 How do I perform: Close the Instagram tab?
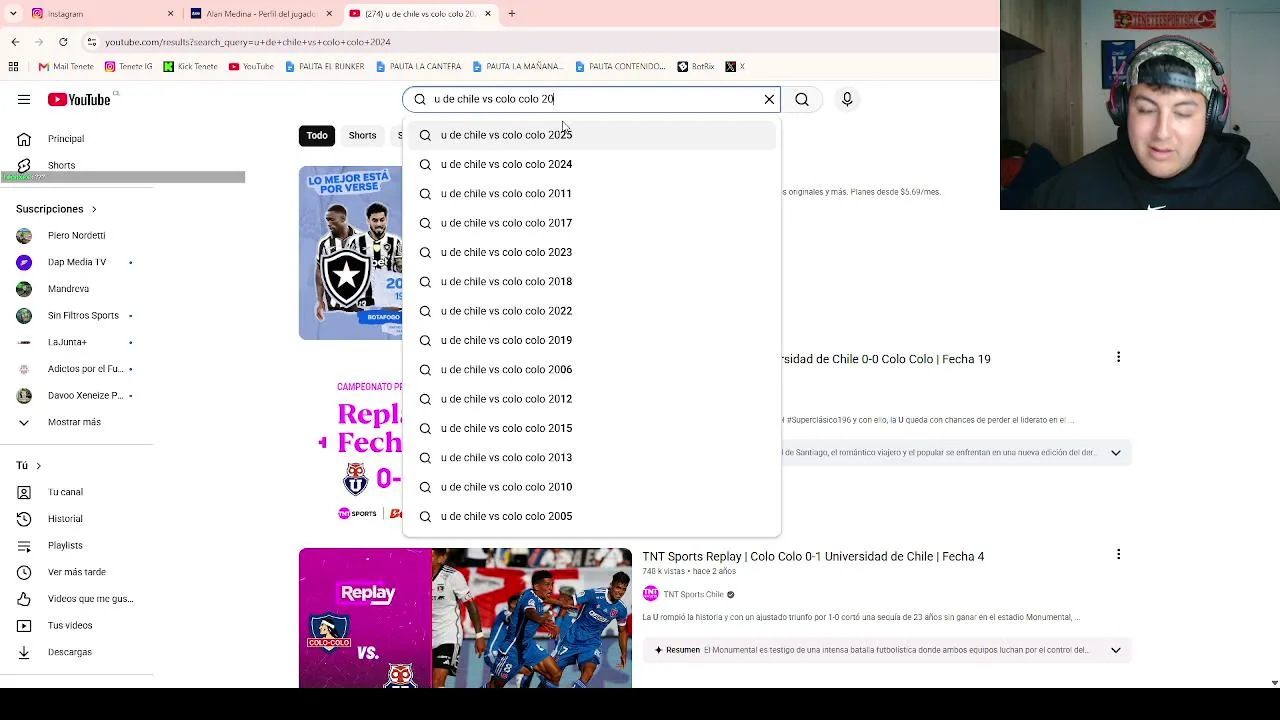[170, 14]
